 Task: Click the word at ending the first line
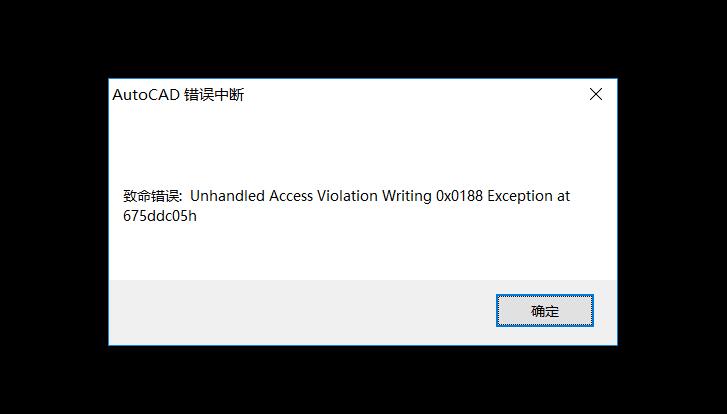[x=563, y=197]
